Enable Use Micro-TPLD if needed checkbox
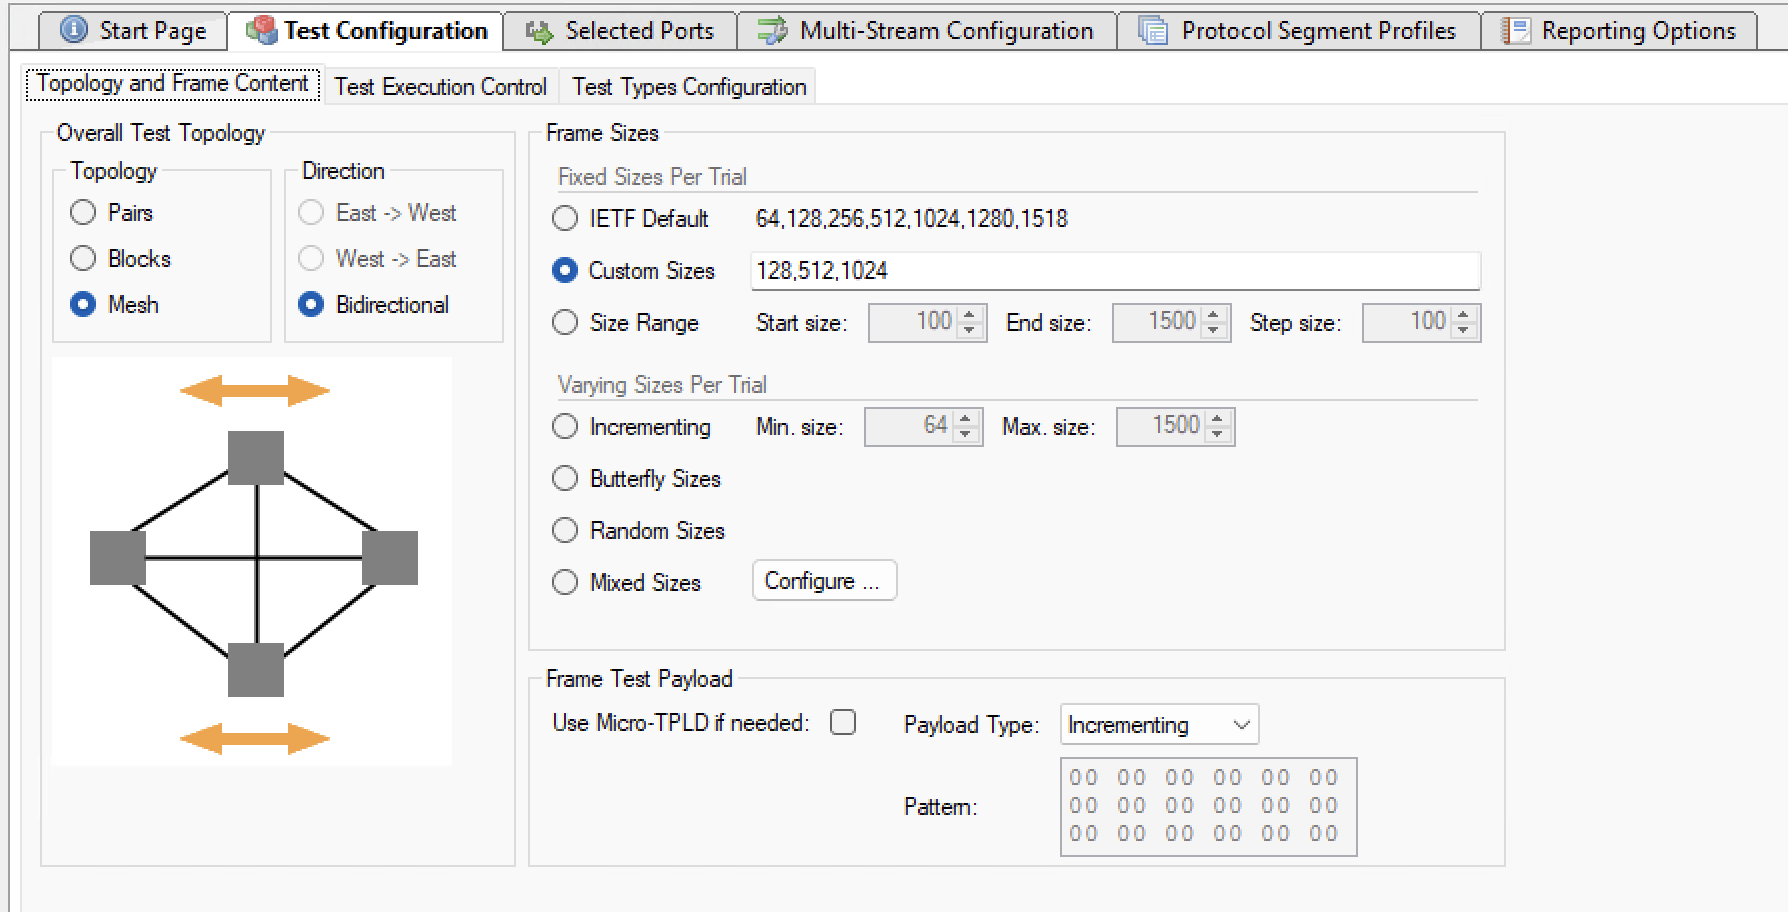The width and height of the screenshot is (1788, 912). pos(843,722)
